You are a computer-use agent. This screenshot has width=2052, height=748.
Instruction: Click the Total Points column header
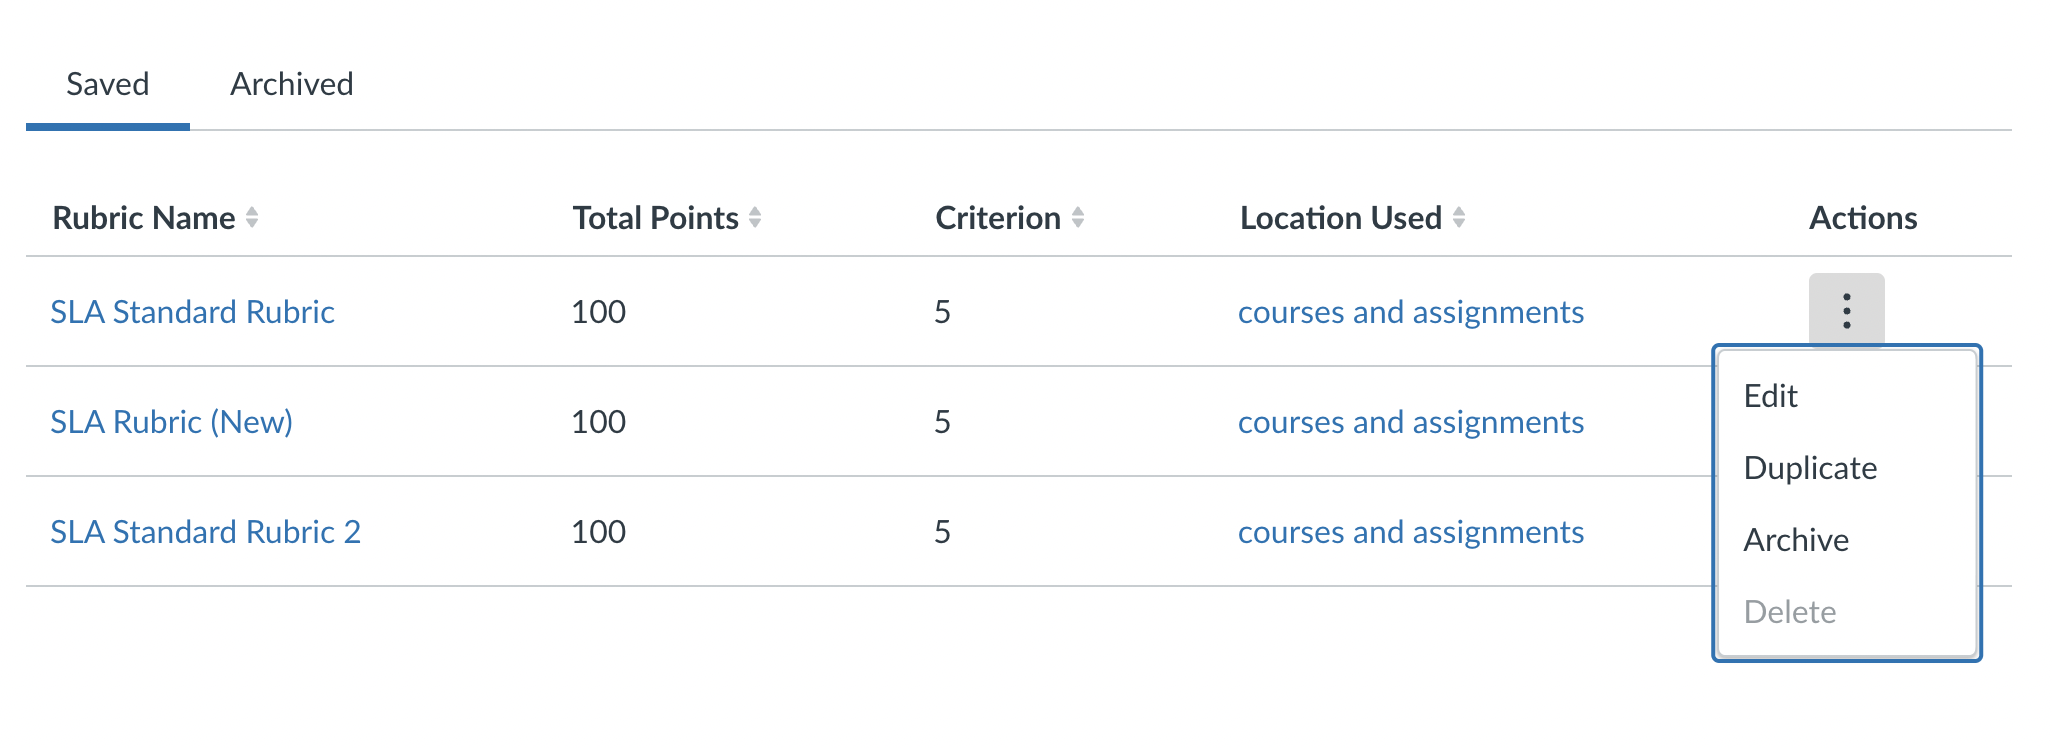pyautogui.click(x=655, y=218)
